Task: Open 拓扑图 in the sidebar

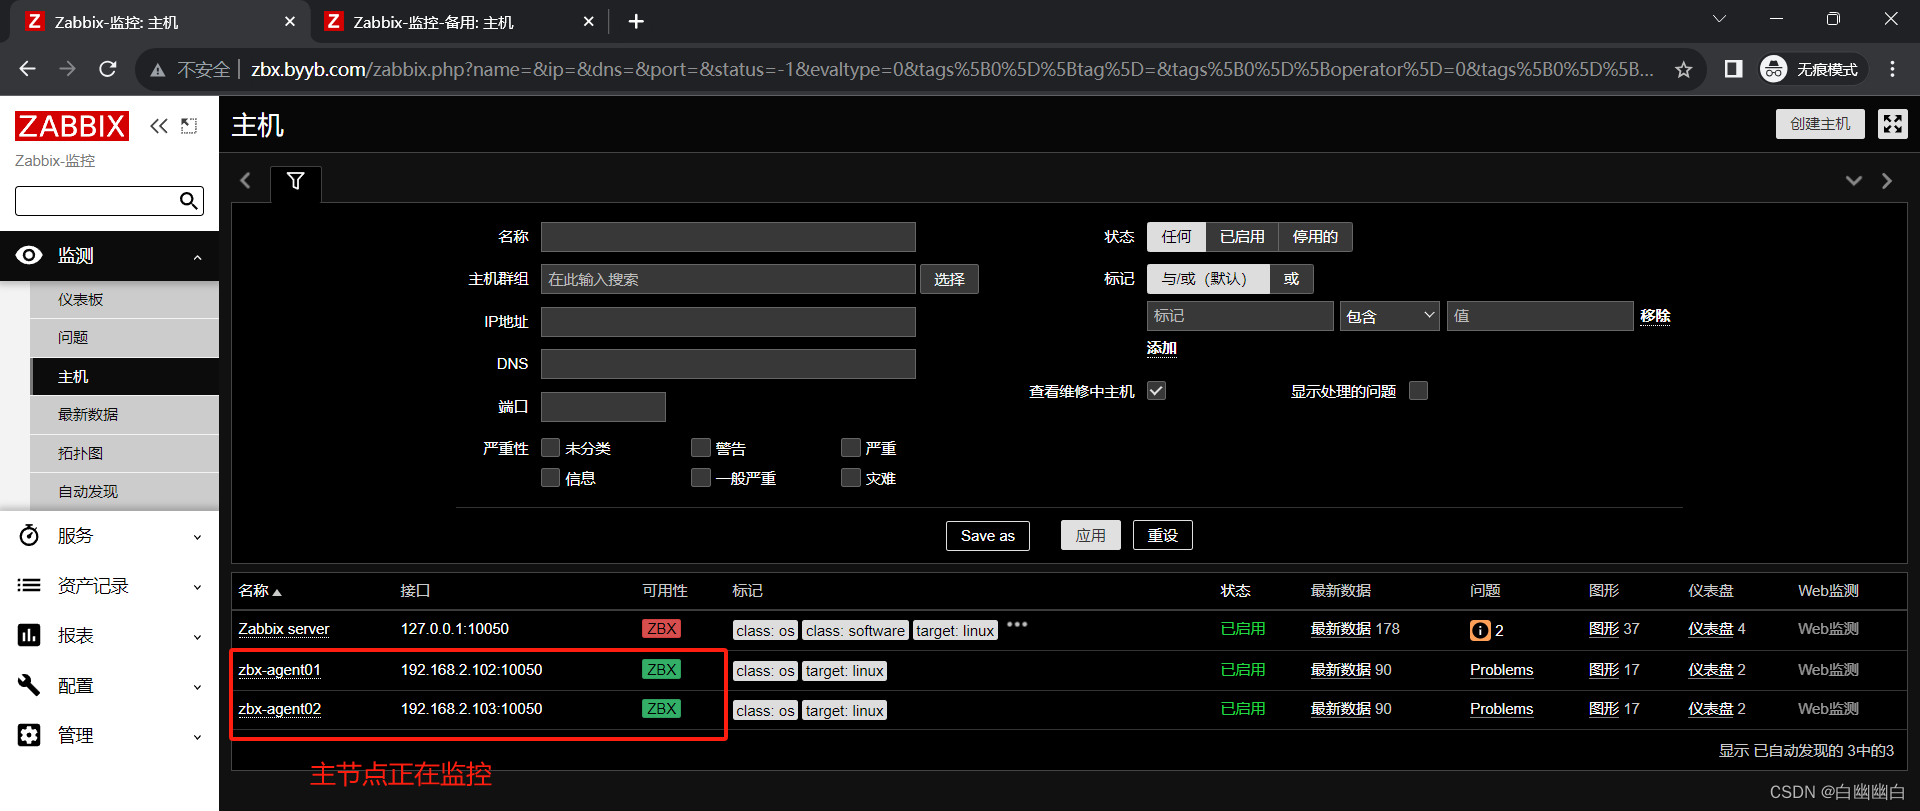Action: (125, 453)
